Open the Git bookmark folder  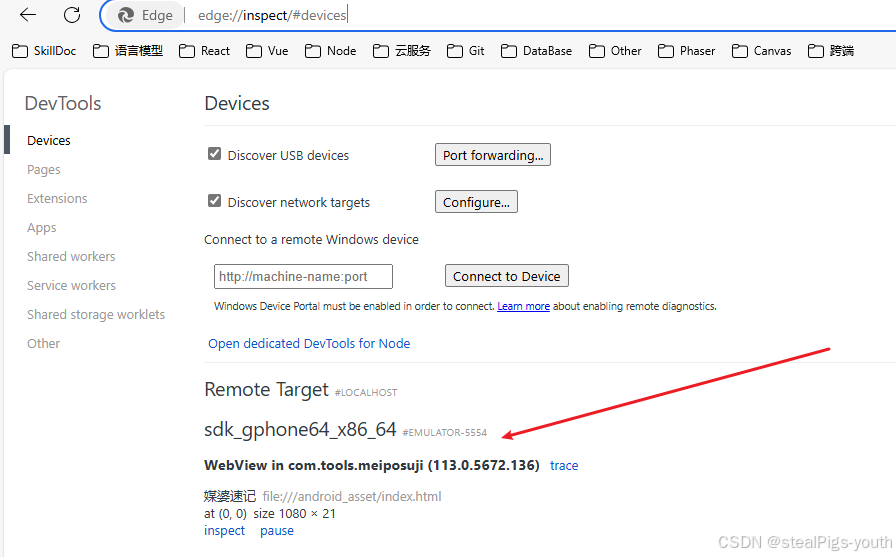(466, 51)
